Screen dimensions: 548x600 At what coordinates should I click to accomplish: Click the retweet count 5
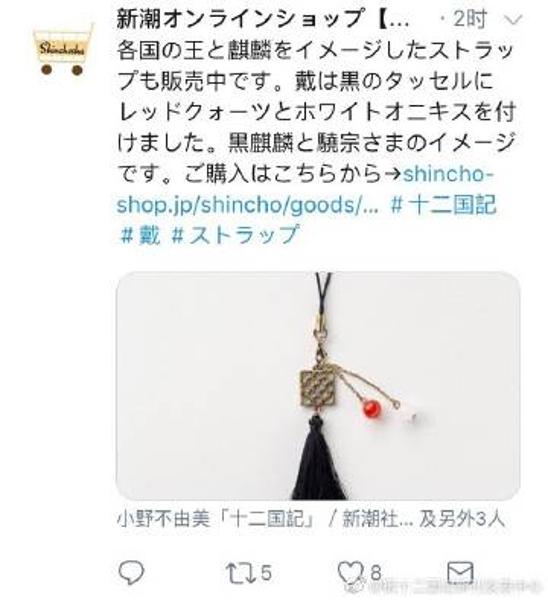coord(266,573)
